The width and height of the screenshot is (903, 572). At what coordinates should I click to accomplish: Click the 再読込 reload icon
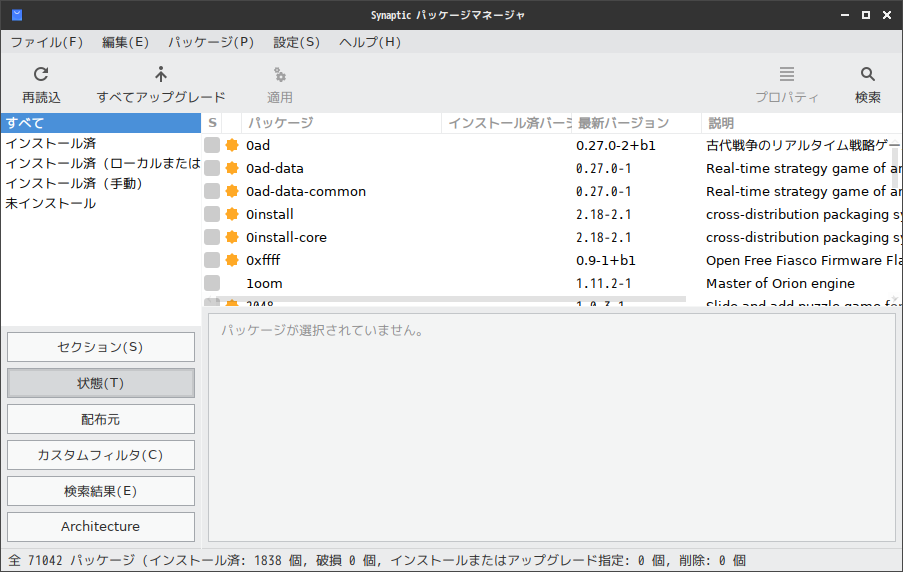click(41, 74)
